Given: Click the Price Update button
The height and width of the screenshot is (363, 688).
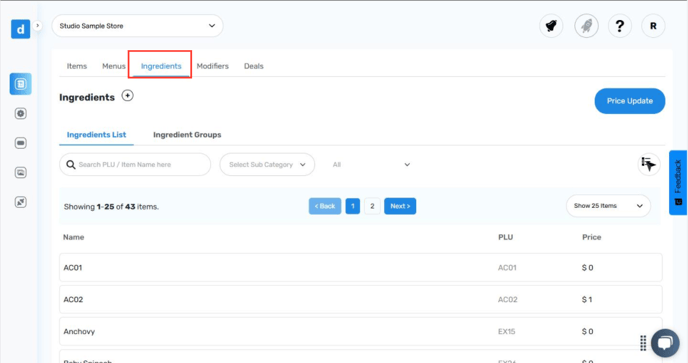Looking at the screenshot, I should [630, 101].
